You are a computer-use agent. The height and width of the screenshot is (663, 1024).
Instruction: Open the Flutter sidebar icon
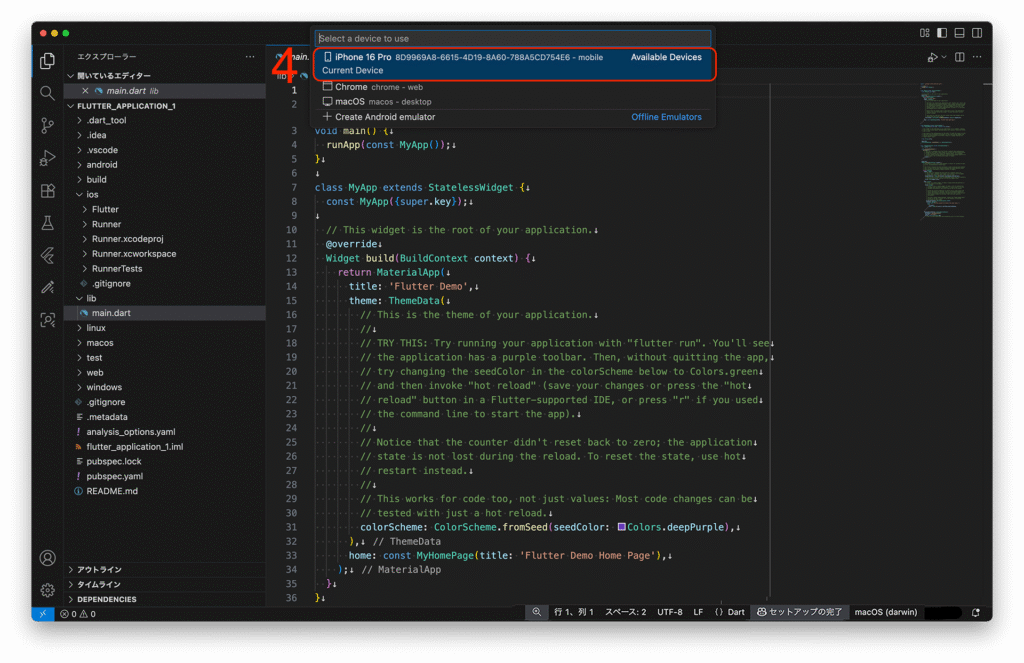47,255
